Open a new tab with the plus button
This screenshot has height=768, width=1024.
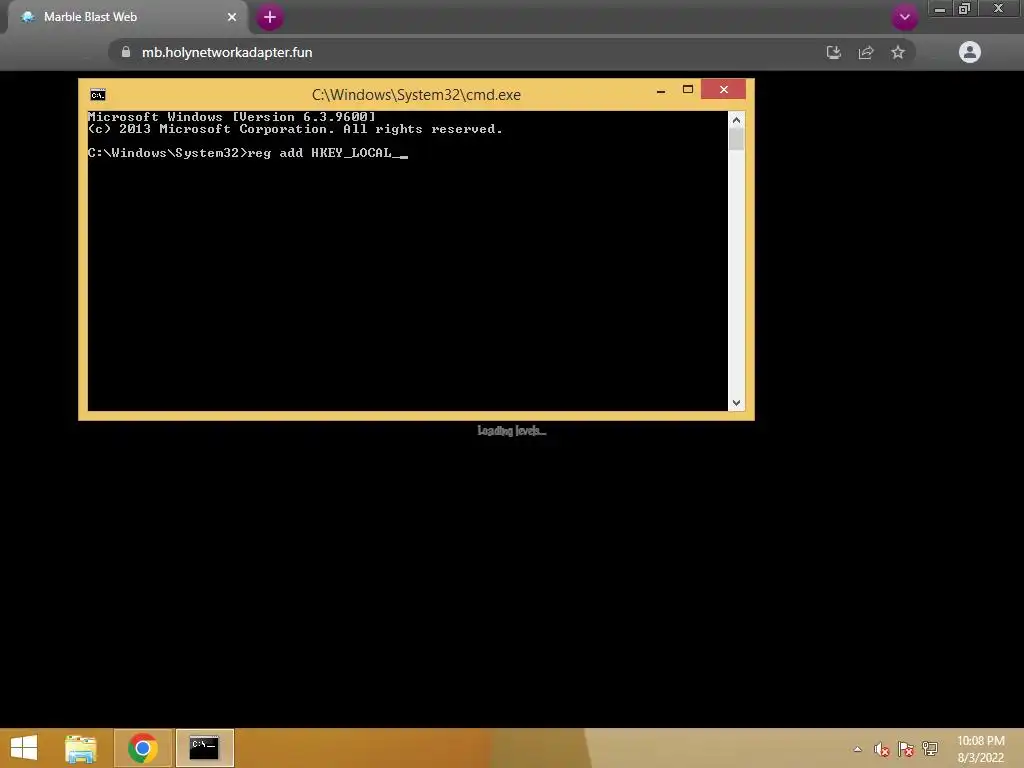(x=270, y=18)
